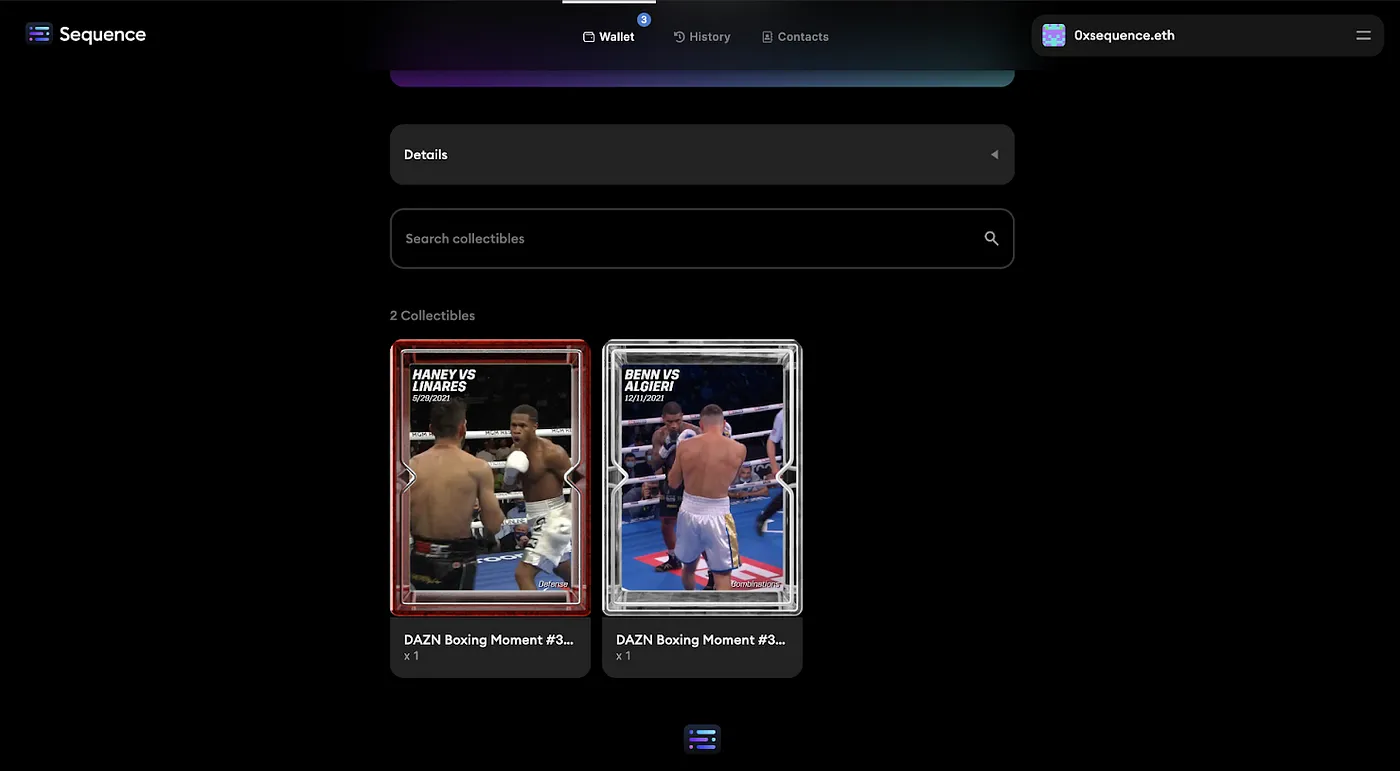Screen dimensions: 1400x771
Task: Open the History tab
Action: coord(702,37)
